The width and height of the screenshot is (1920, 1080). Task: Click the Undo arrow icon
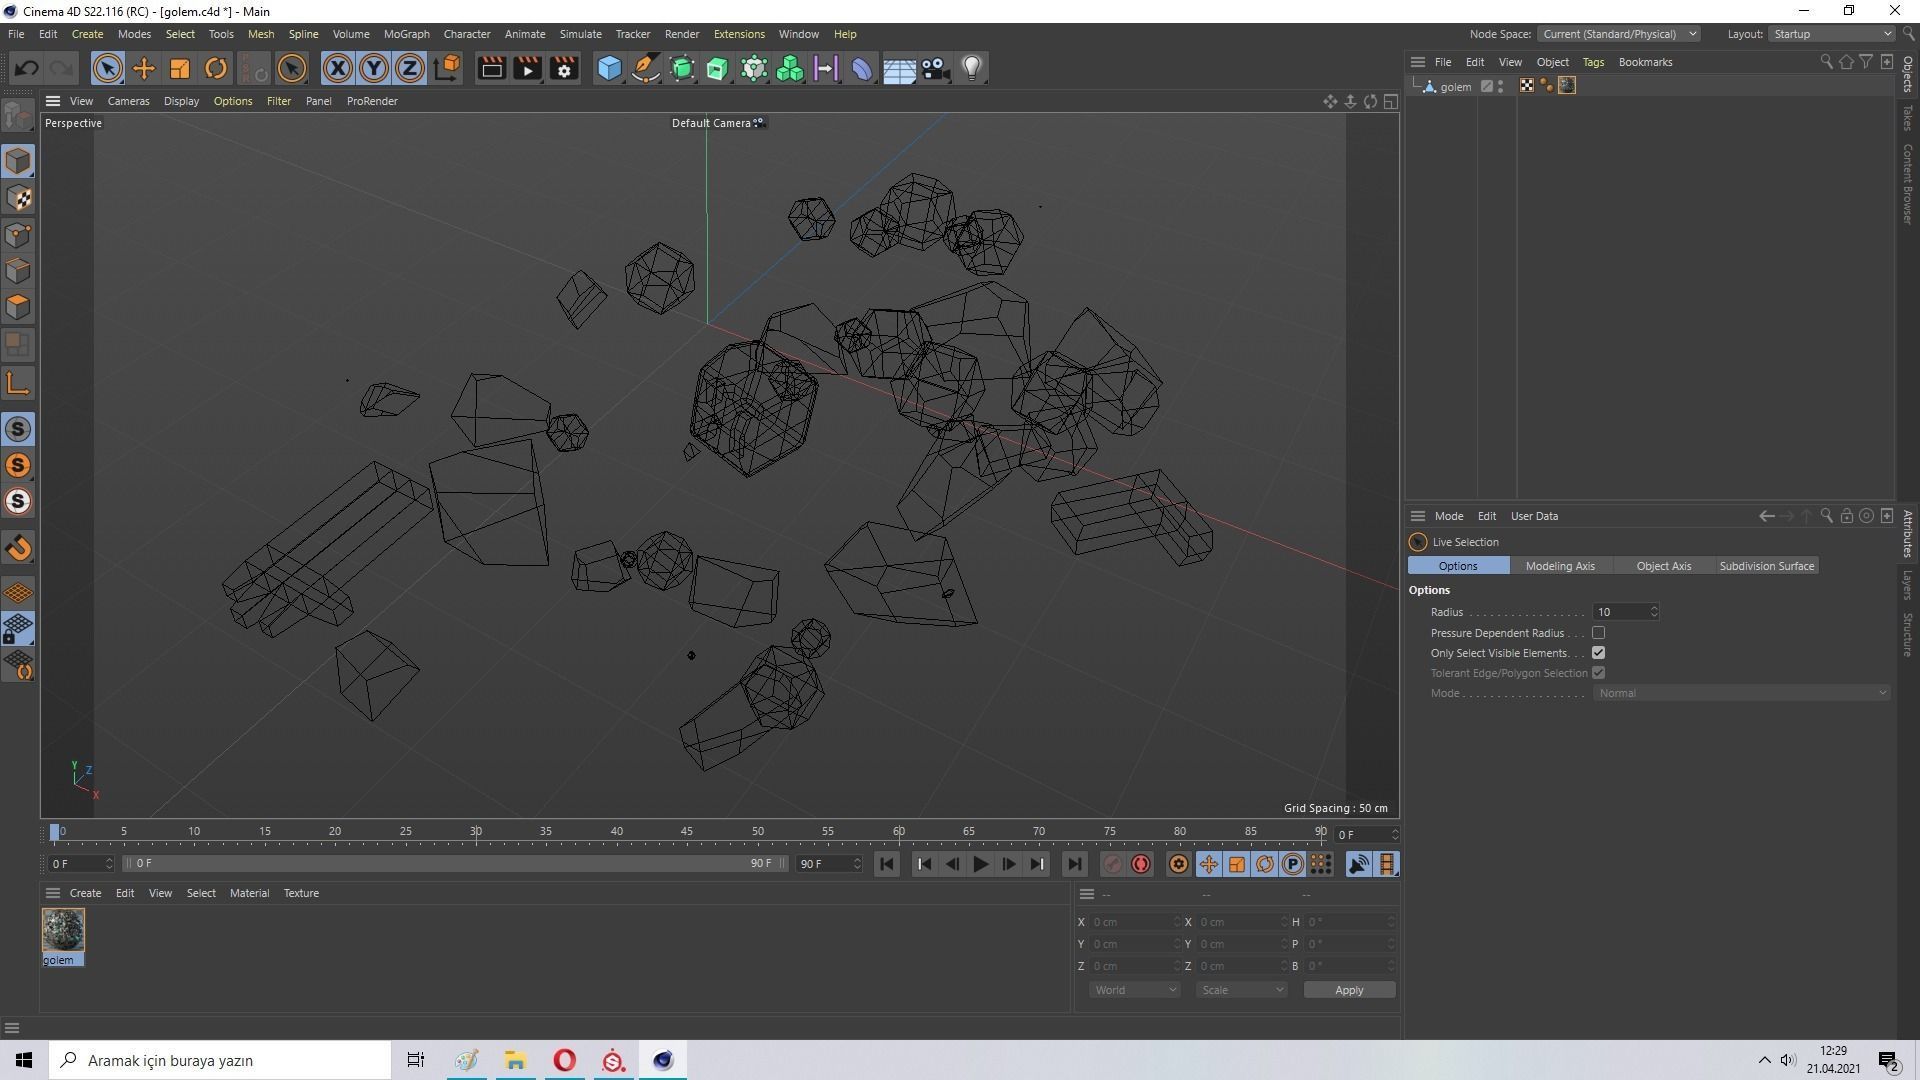[27, 68]
